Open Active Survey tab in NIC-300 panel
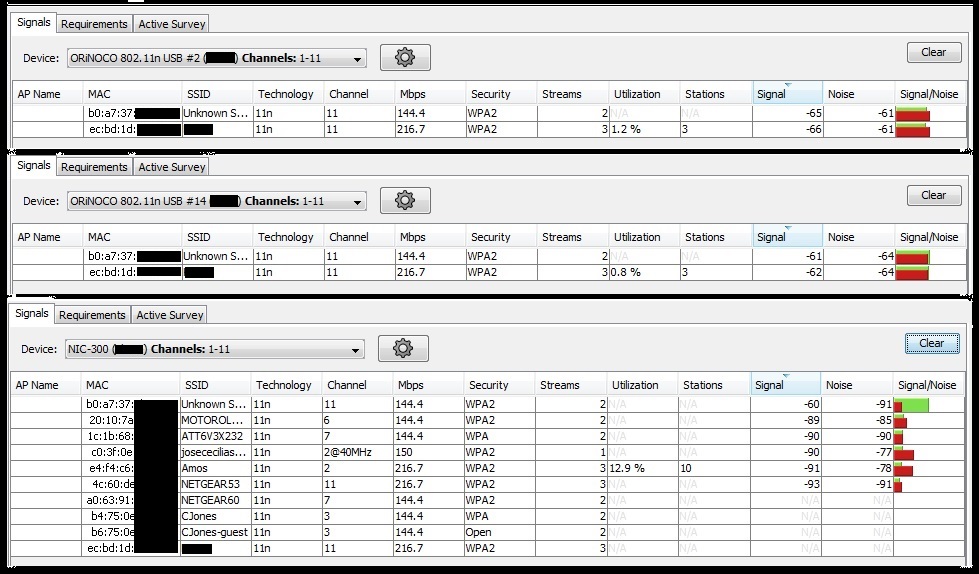The image size is (979, 574). (x=169, y=315)
